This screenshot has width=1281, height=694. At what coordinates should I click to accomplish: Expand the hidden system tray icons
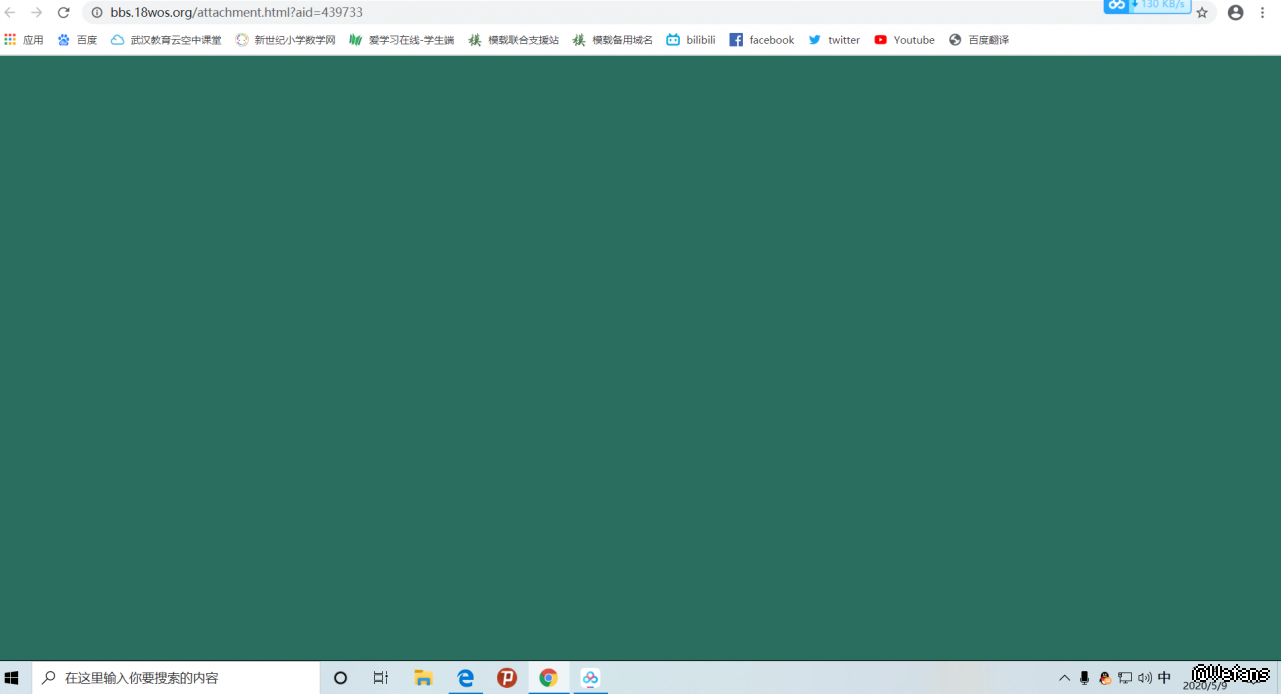[1064, 678]
